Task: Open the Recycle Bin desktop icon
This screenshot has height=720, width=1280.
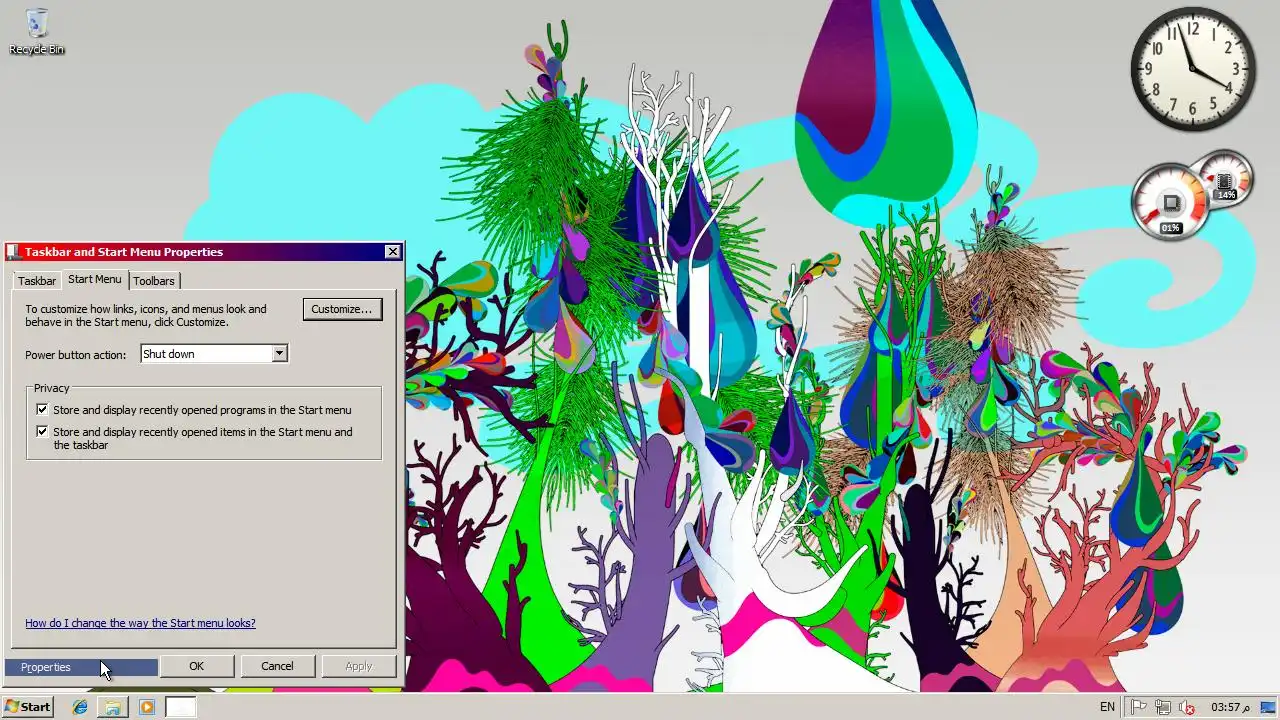Action: (x=37, y=31)
